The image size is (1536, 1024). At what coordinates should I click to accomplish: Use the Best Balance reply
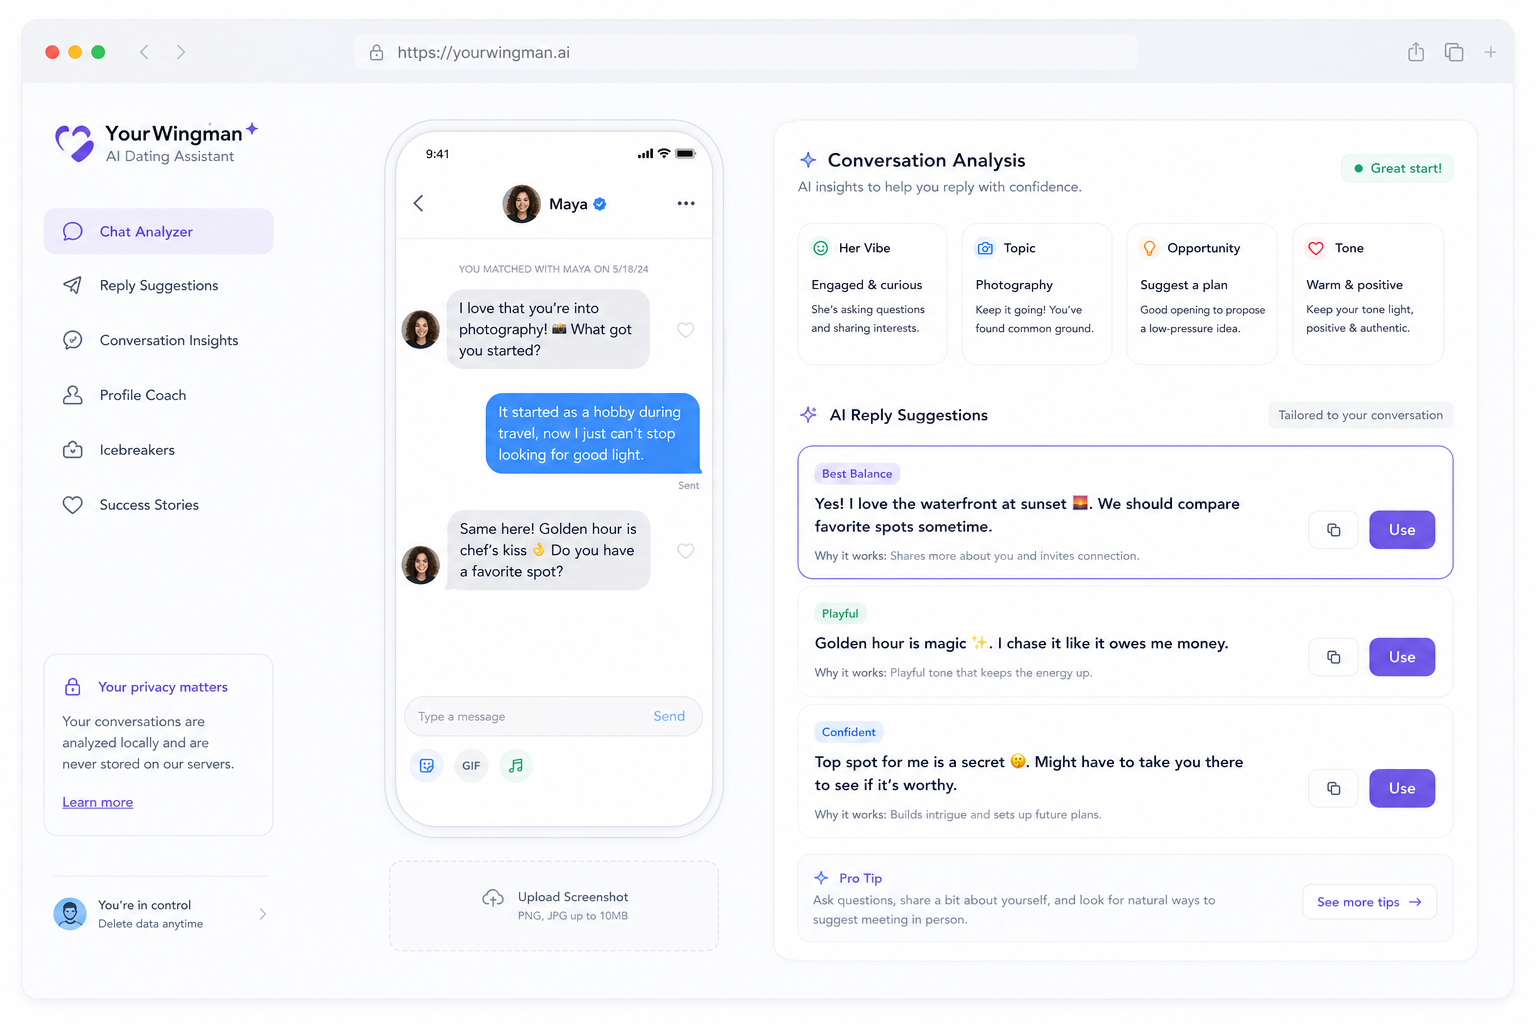pos(1402,530)
